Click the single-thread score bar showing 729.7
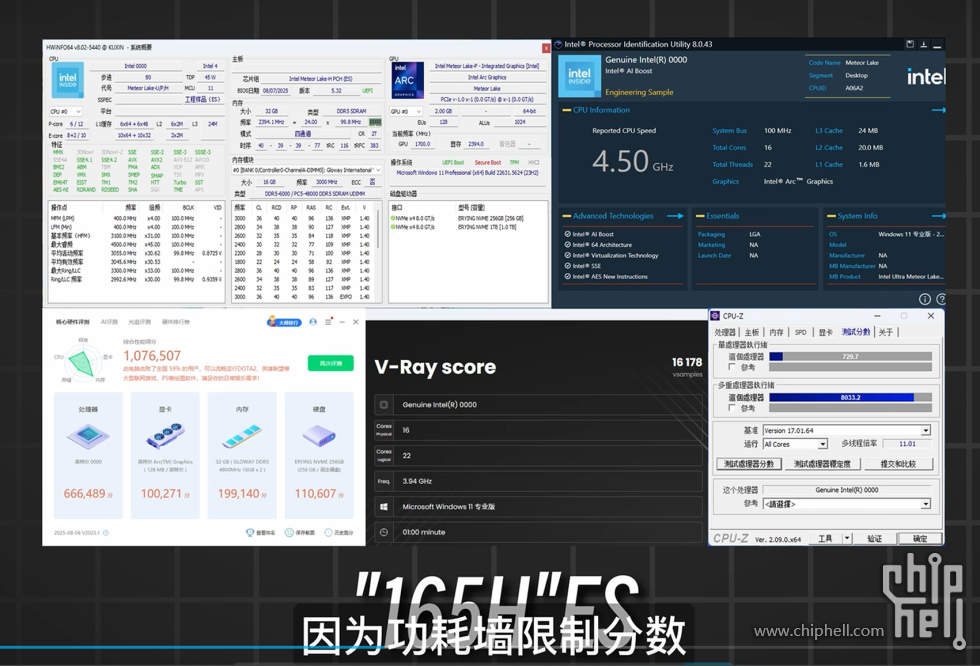The width and height of the screenshot is (980, 666). (x=850, y=357)
